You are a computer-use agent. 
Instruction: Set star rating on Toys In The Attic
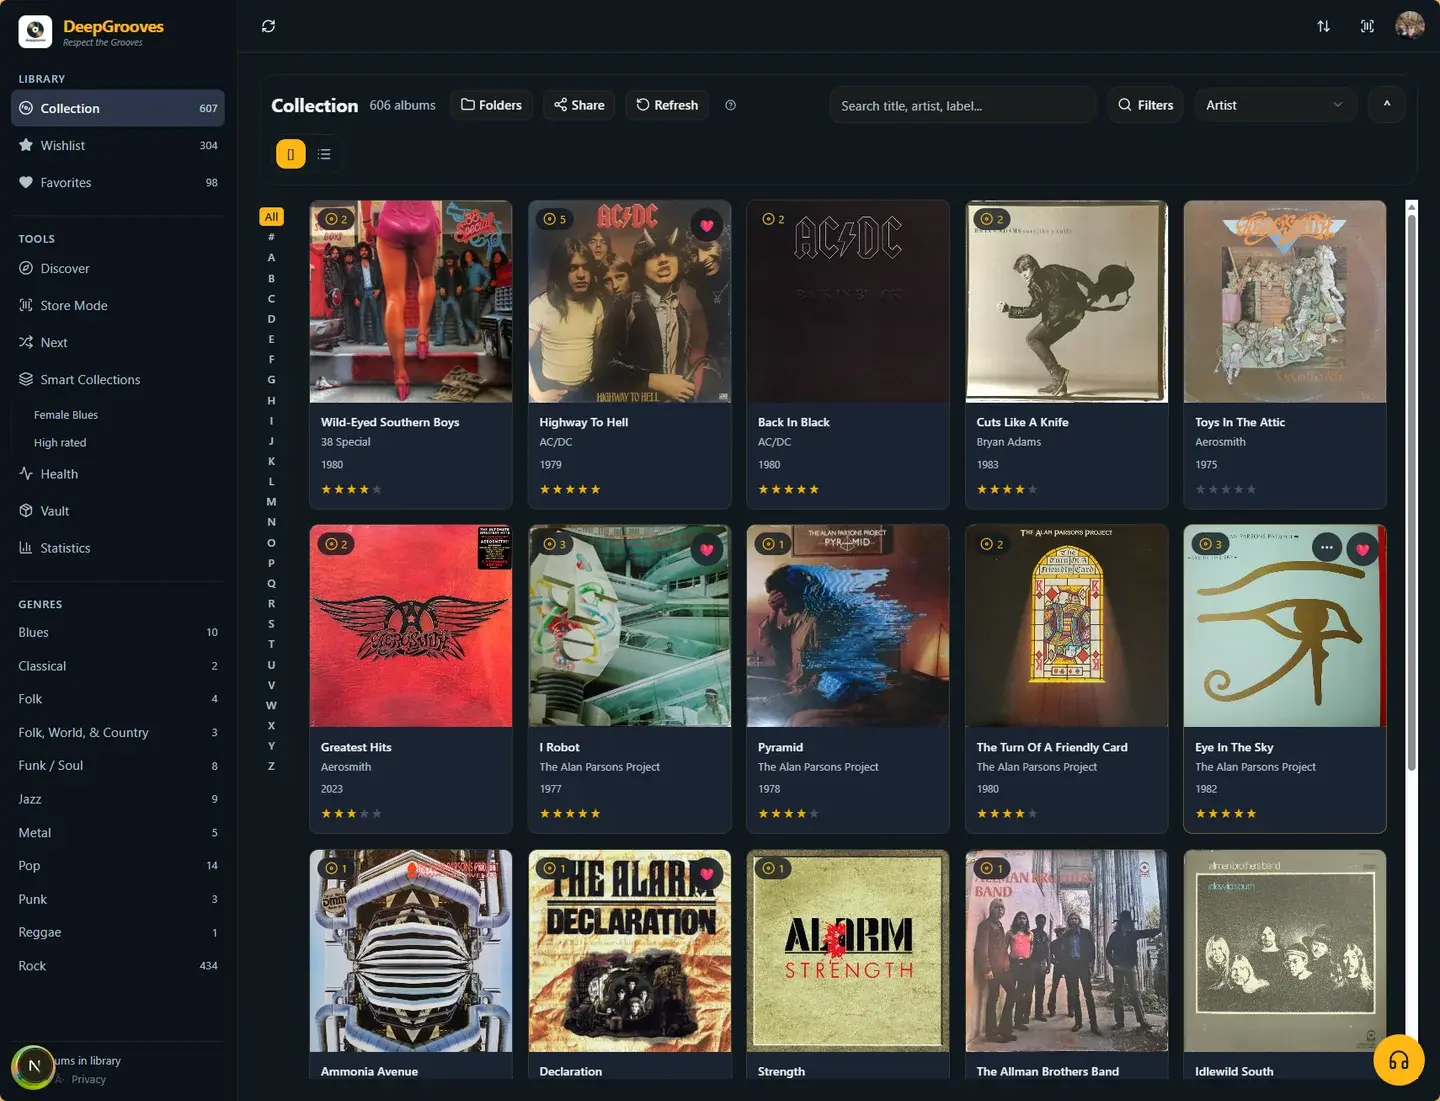1226,489
